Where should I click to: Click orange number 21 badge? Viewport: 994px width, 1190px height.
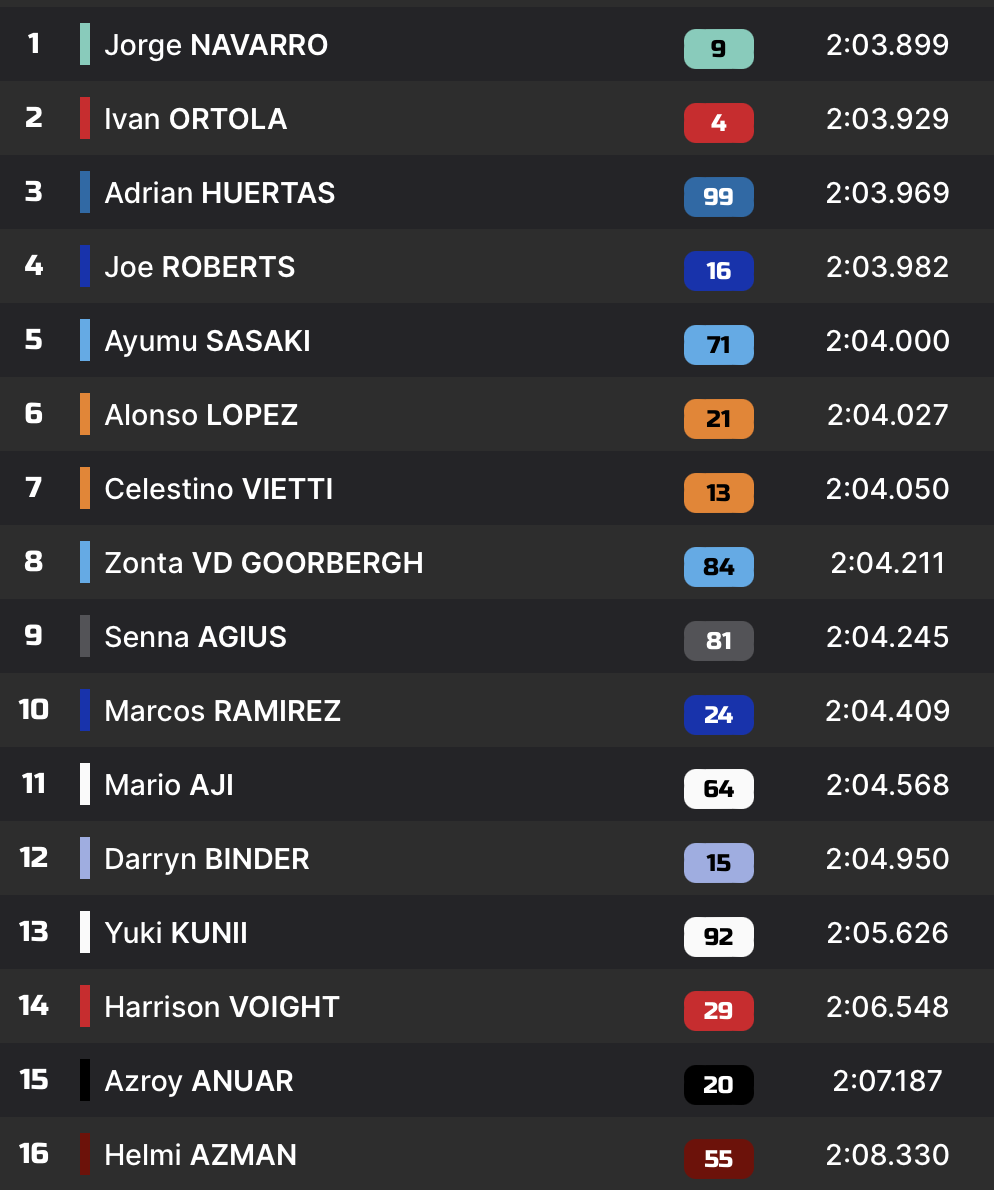(718, 419)
